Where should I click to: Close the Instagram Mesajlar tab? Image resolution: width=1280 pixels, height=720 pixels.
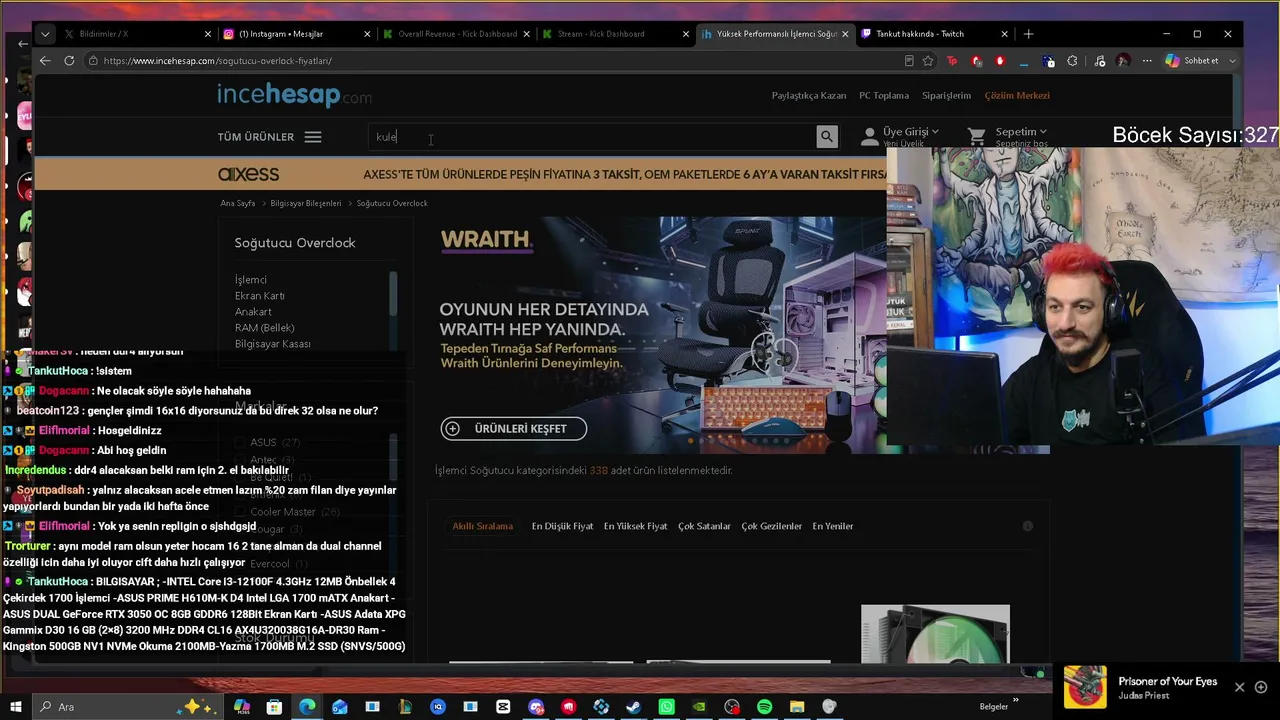(367, 34)
